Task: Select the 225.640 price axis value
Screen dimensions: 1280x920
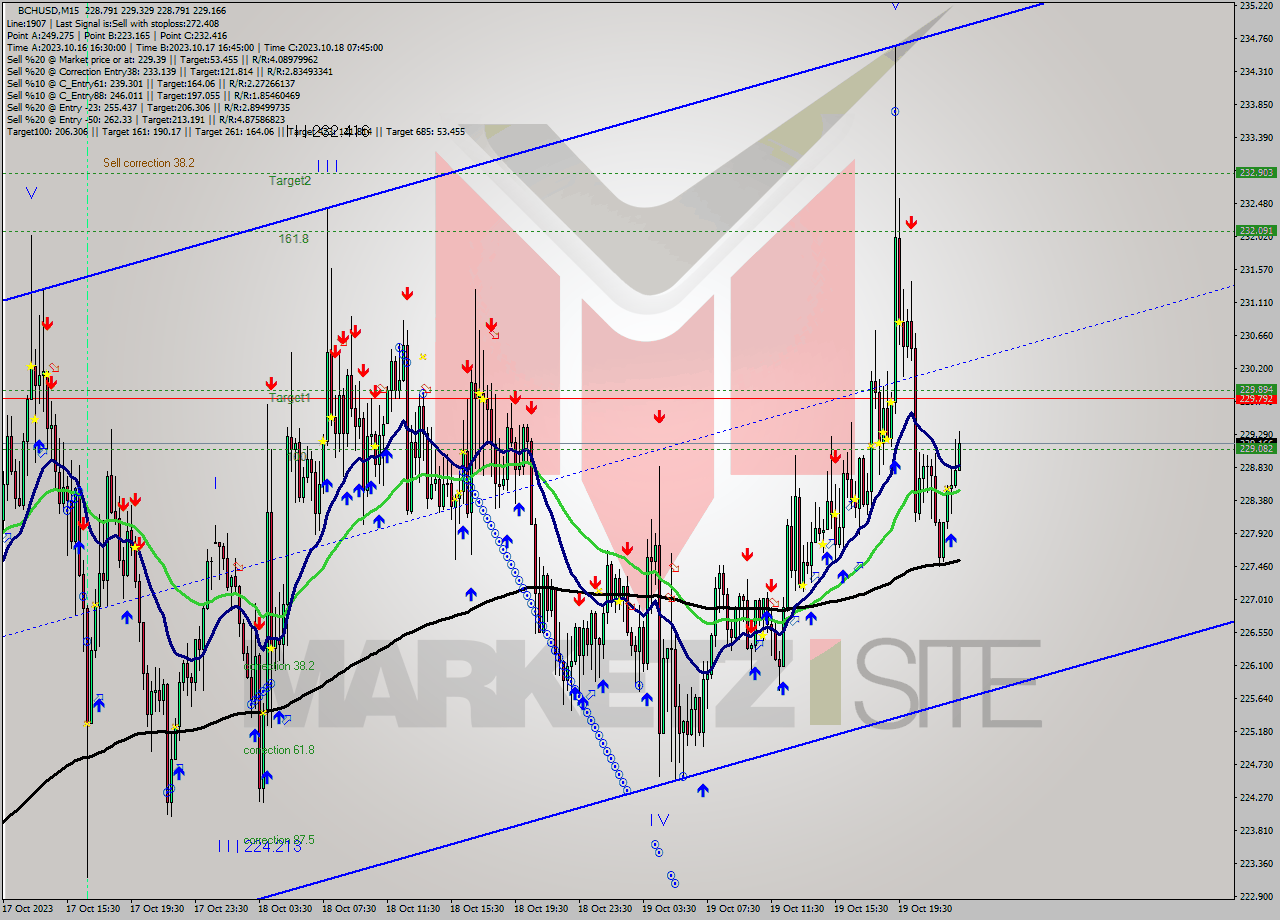Action: click(x=1257, y=698)
